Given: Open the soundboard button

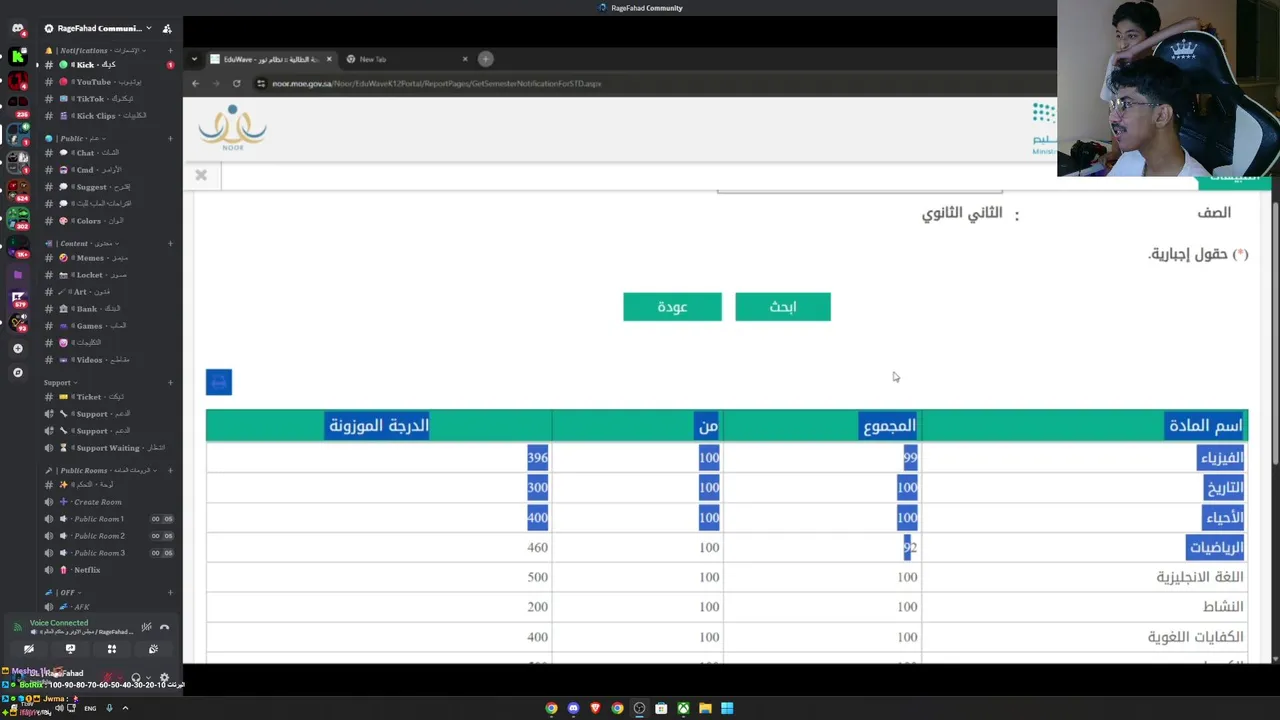Looking at the screenshot, I should pyautogui.click(x=153, y=649).
